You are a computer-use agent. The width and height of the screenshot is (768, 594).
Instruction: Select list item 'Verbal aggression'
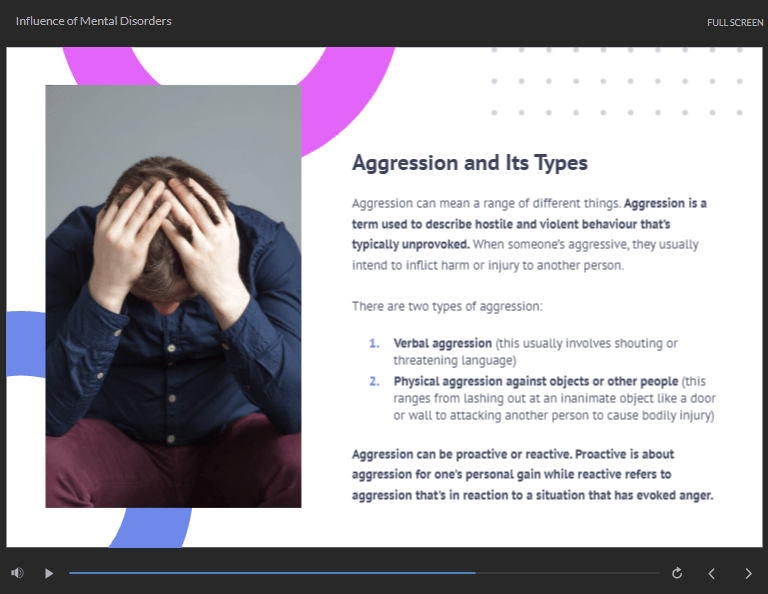[442, 343]
